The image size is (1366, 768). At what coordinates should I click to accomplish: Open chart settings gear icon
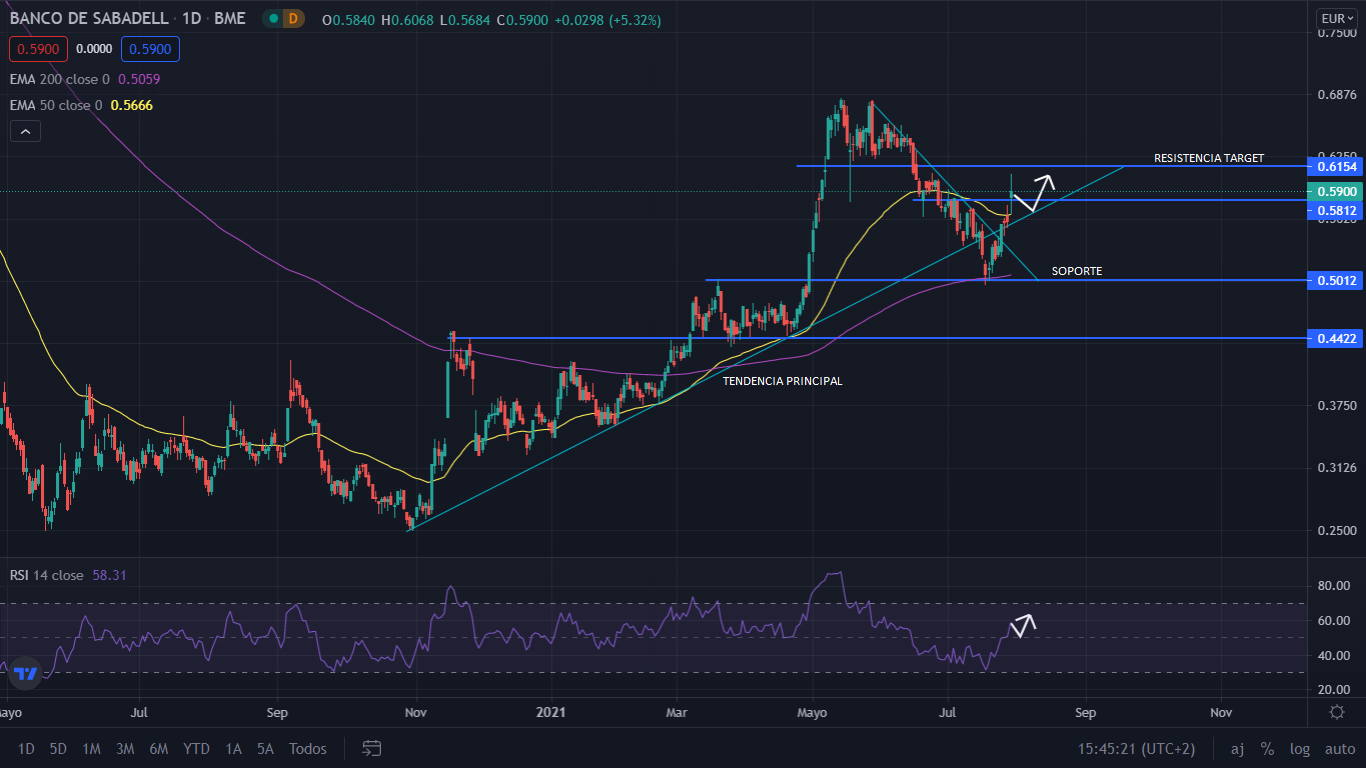[x=1337, y=712]
